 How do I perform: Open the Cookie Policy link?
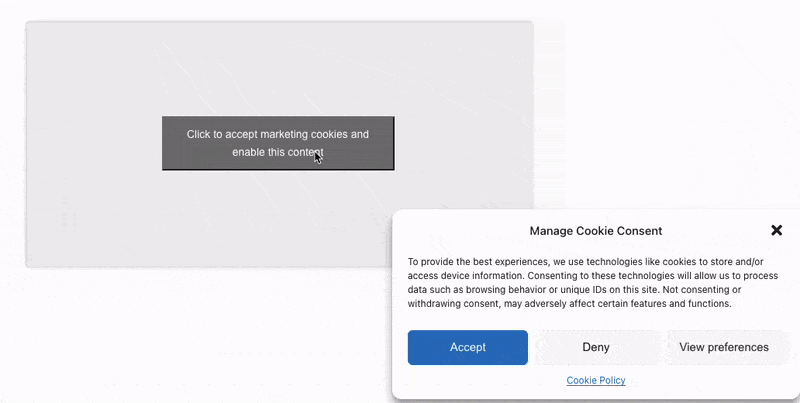[596, 381]
